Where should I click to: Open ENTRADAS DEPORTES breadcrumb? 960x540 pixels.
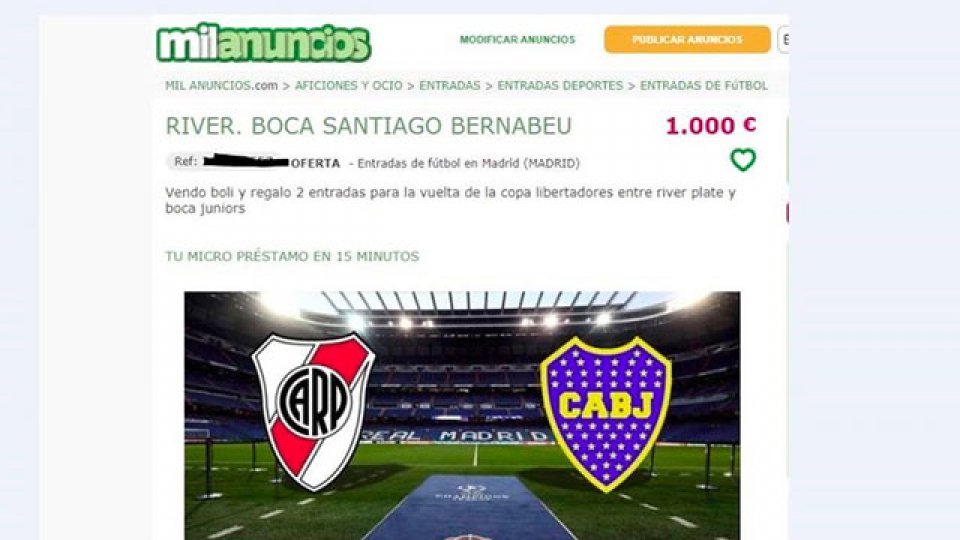coord(560,86)
